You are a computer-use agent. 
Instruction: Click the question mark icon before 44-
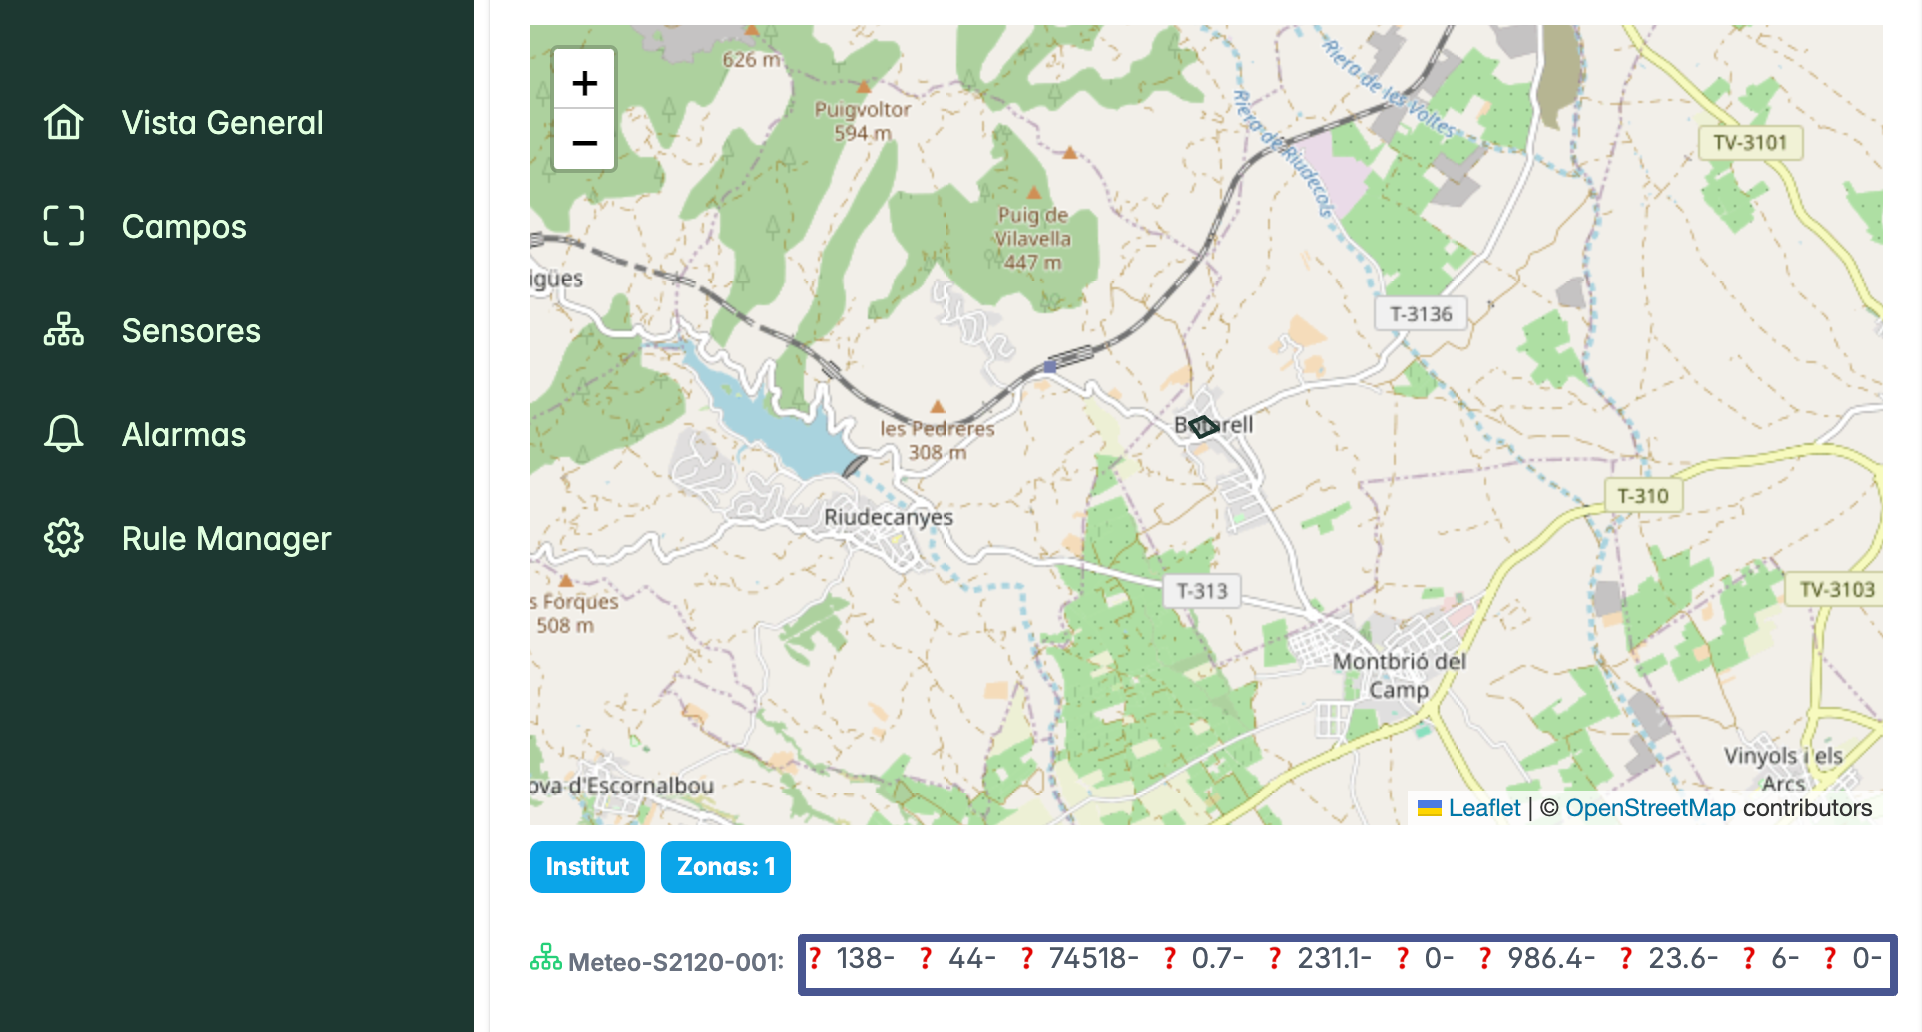926,958
